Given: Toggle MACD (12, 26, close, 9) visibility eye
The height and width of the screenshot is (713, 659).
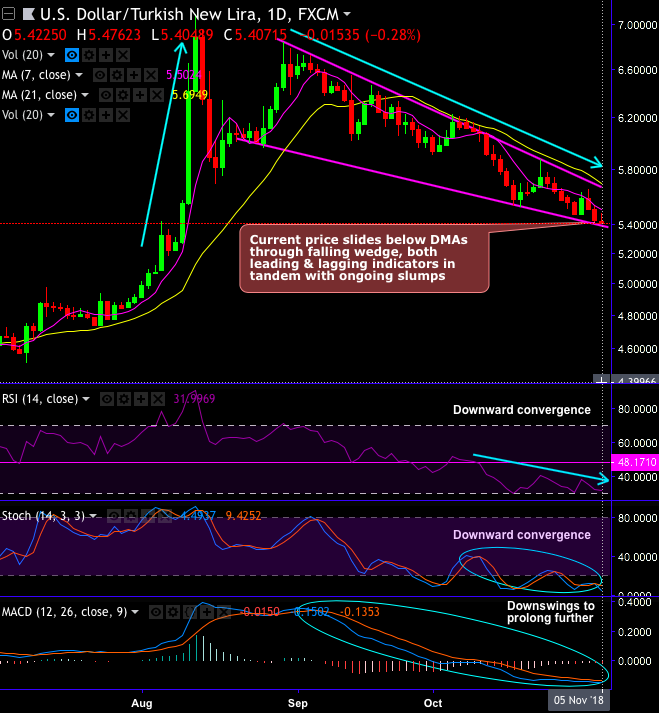Looking at the screenshot, I should (156, 613).
